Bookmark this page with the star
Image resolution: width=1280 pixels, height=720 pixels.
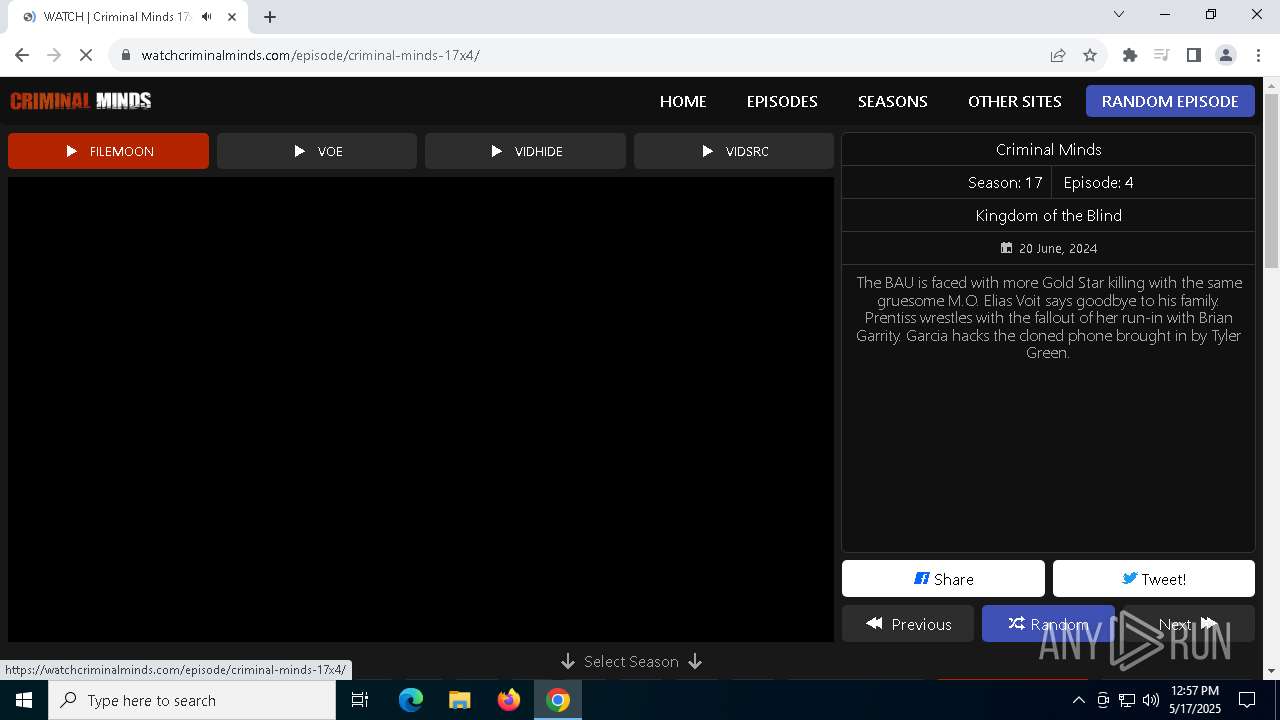coord(1090,55)
